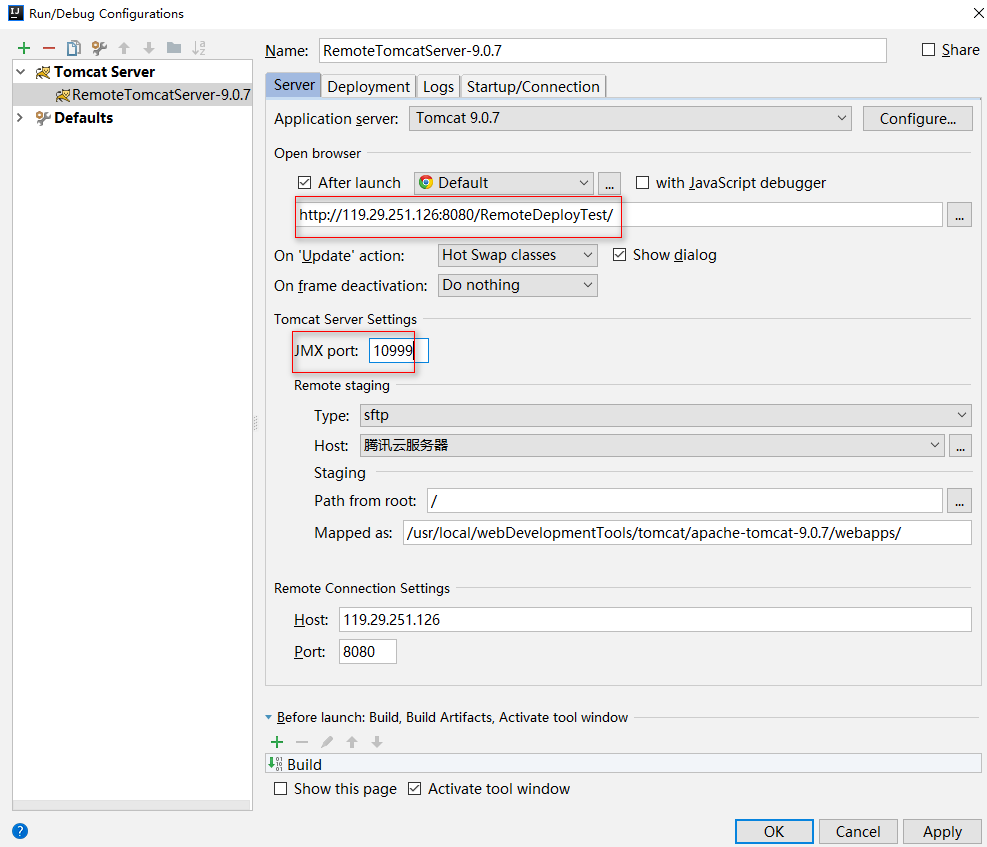Click the Cancel button
Viewport: 987px width, 847px height.
[x=858, y=832]
